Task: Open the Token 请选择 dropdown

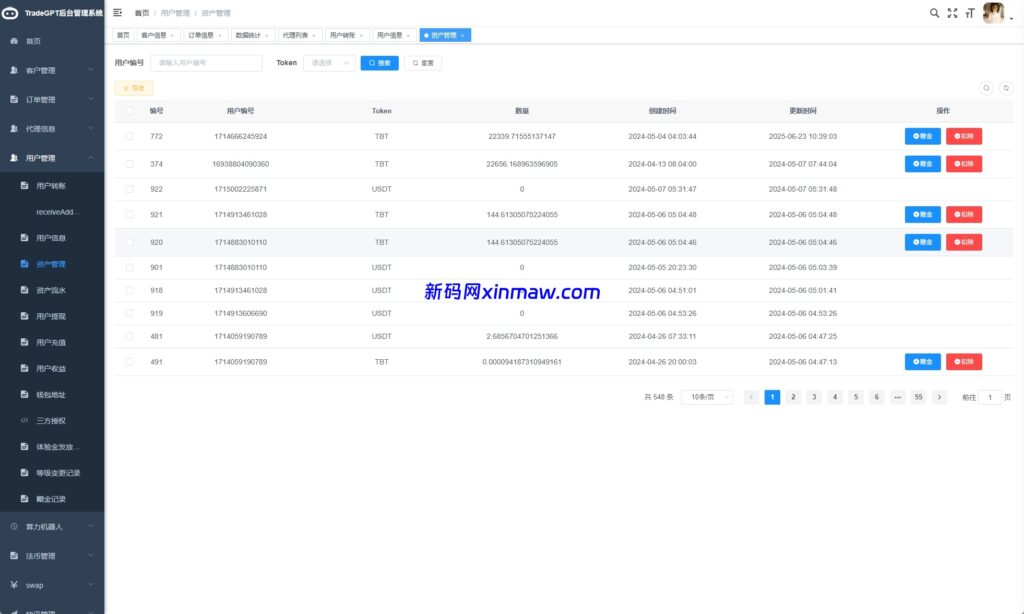Action: (330, 62)
